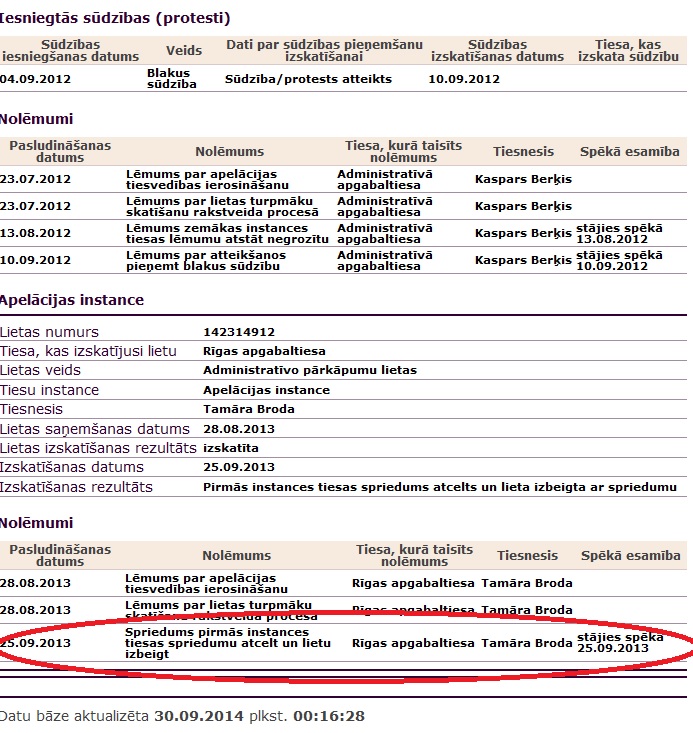
Task: Open "Lēmums par atteikšanos pieņemt blakus sūdzību"
Action: [x=205, y=260]
